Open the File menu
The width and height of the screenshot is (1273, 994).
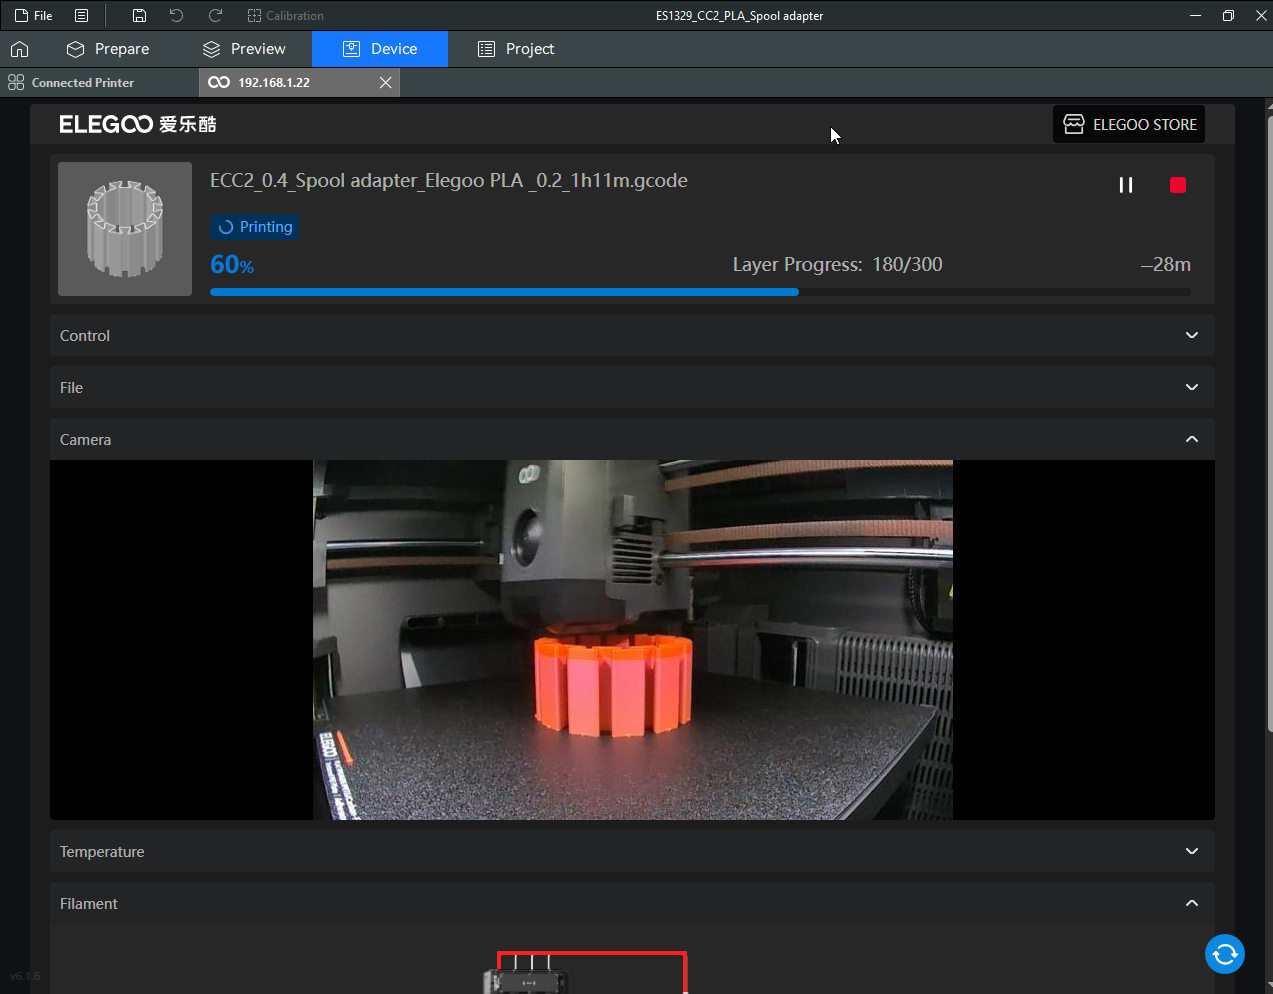[x=34, y=16]
